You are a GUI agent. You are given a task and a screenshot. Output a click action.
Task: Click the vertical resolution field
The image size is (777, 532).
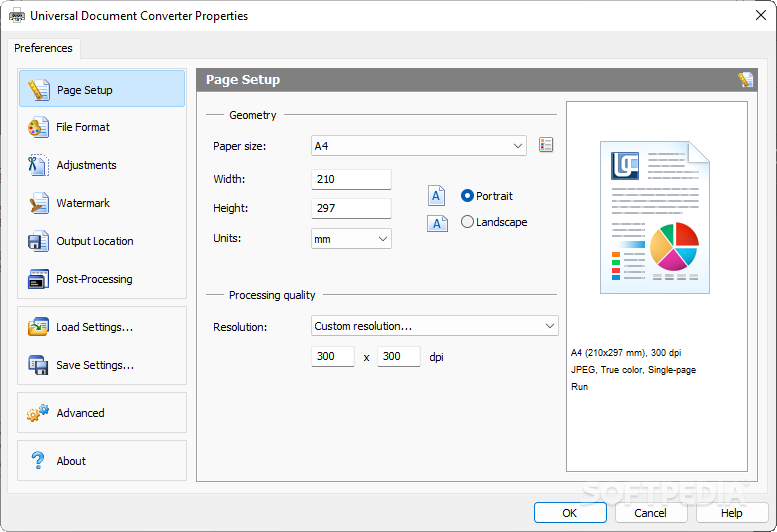click(x=399, y=356)
